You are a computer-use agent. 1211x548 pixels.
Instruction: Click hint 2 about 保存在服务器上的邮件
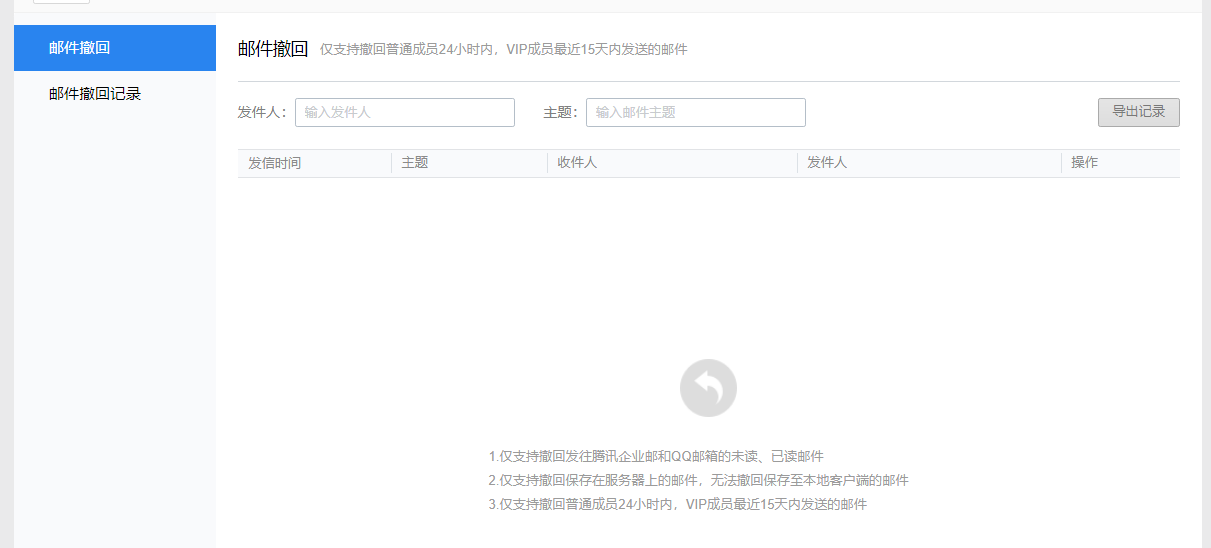(698, 481)
